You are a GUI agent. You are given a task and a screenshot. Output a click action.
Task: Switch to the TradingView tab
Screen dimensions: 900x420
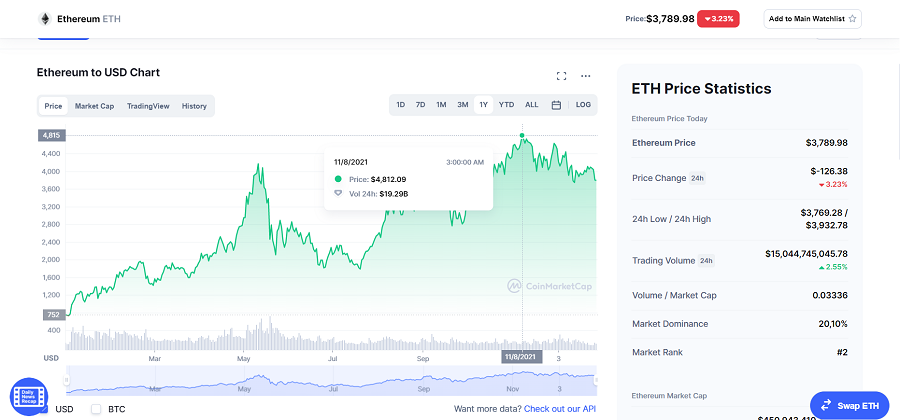tap(148, 106)
